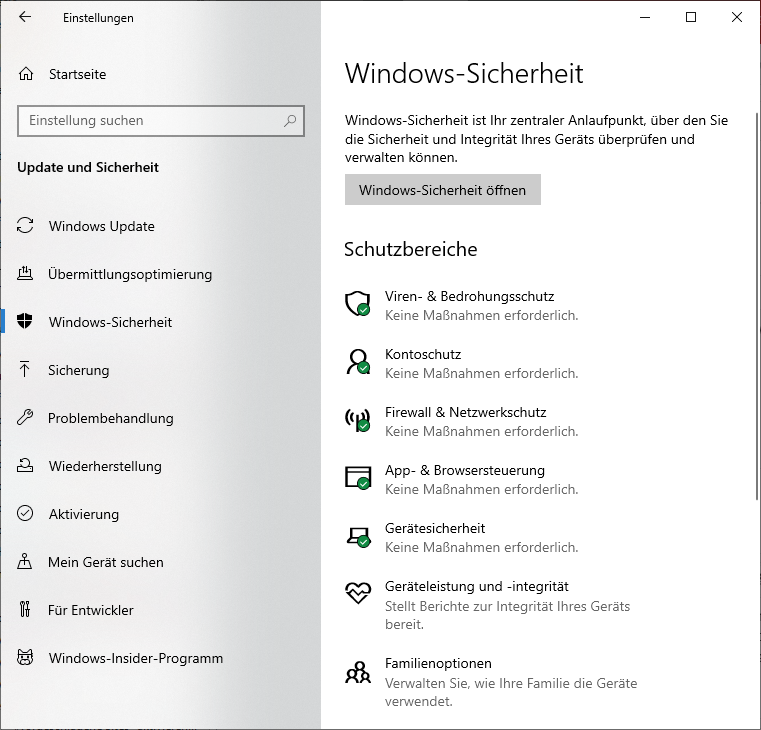Click the Viren- & Bedrohungsschutz shield icon
This screenshot has width=761, height=730.
point(358,304)
